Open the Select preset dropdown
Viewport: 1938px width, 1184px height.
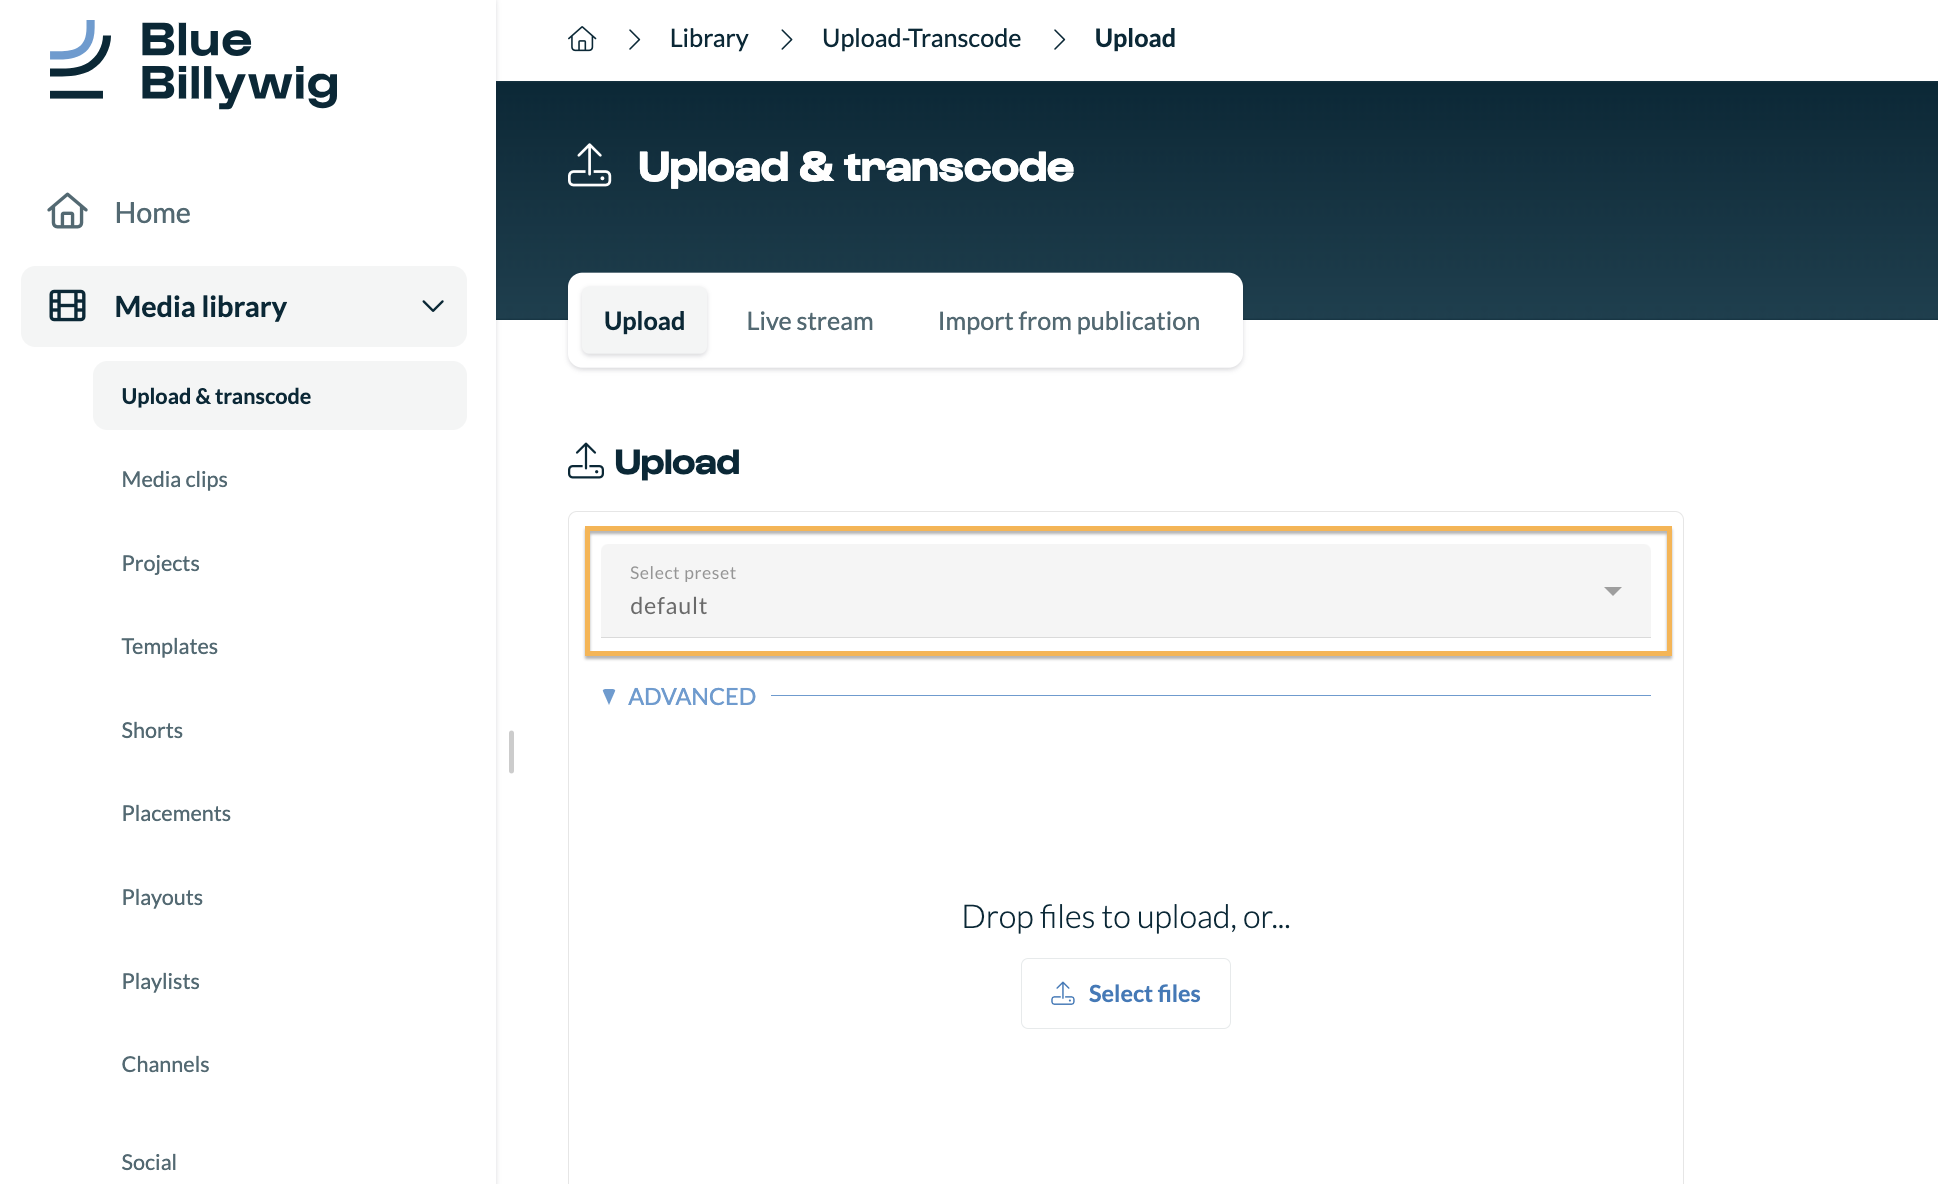click(x=1125, y=591)
